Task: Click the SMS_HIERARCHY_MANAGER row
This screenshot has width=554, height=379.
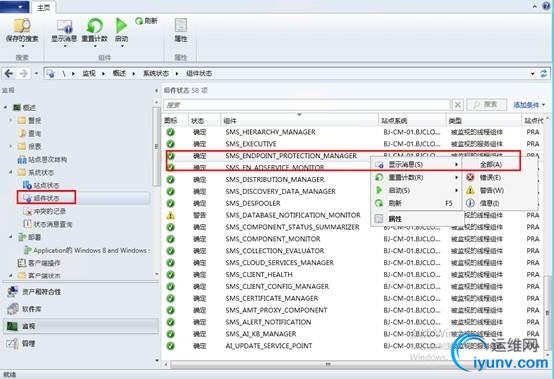Action: click(x=354, y=132)
